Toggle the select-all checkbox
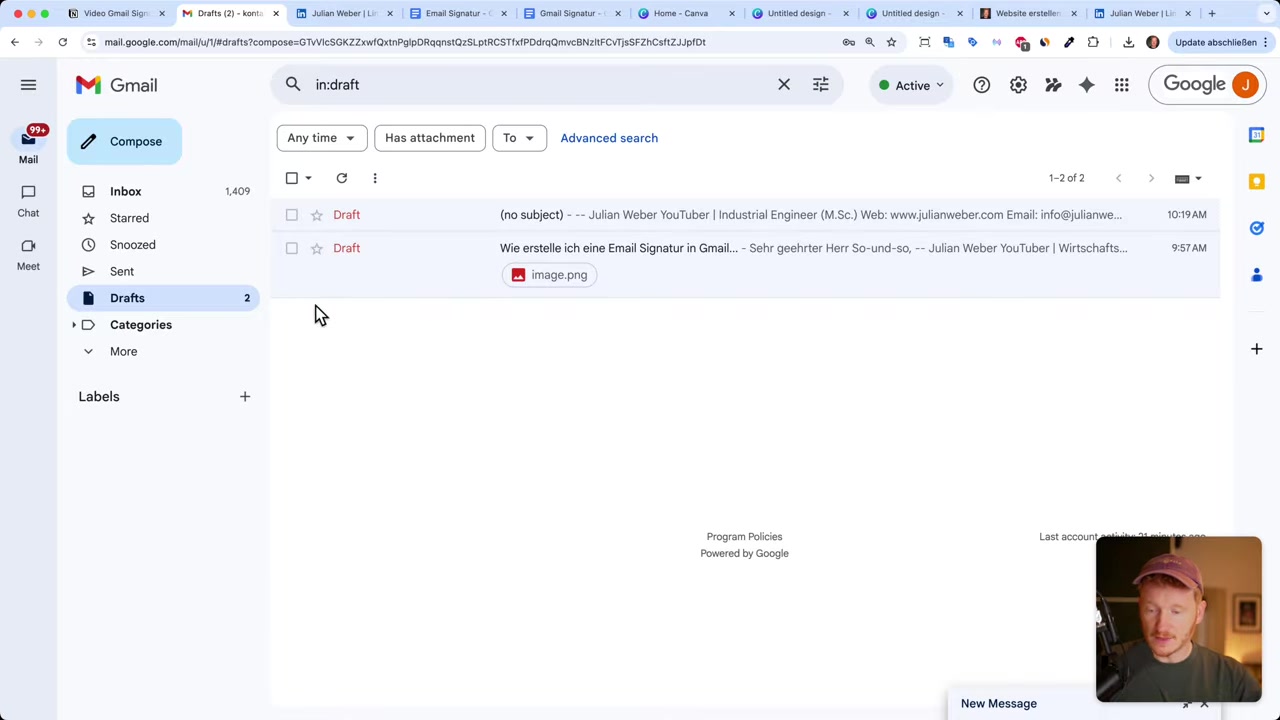The image size is (1280, 720). 291,178
